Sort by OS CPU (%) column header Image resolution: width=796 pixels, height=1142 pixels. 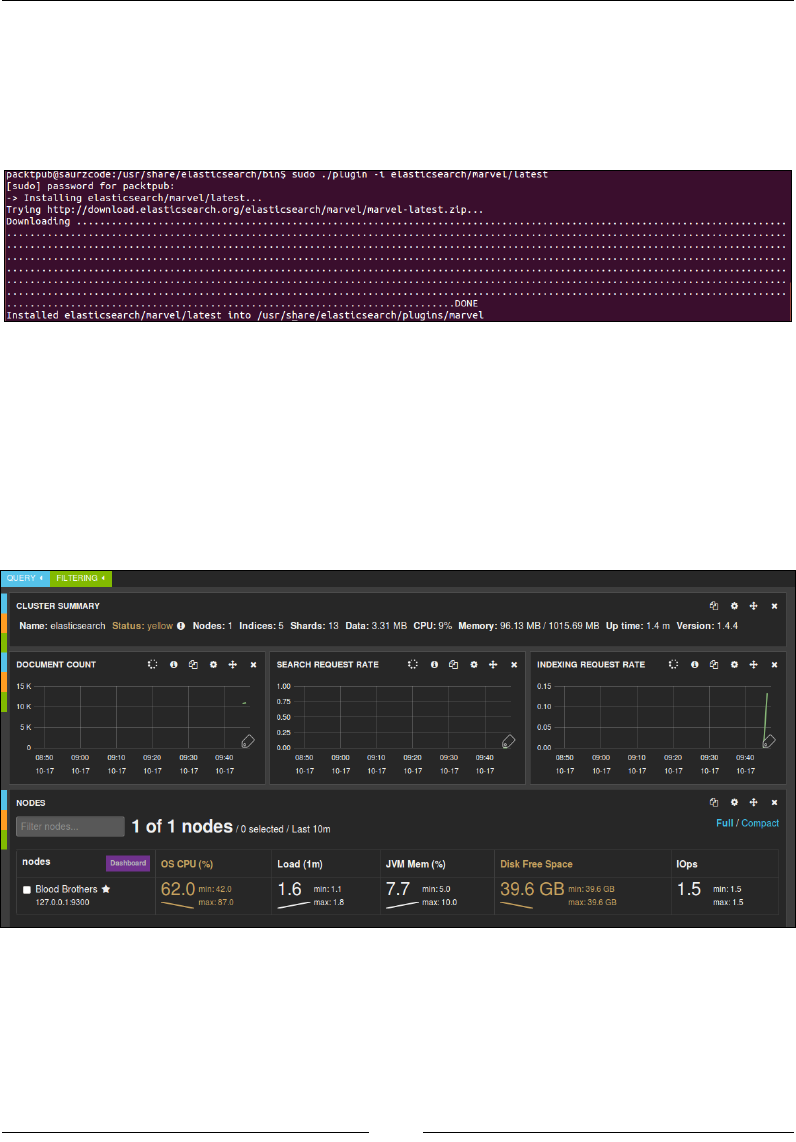[x=186, y=864]
